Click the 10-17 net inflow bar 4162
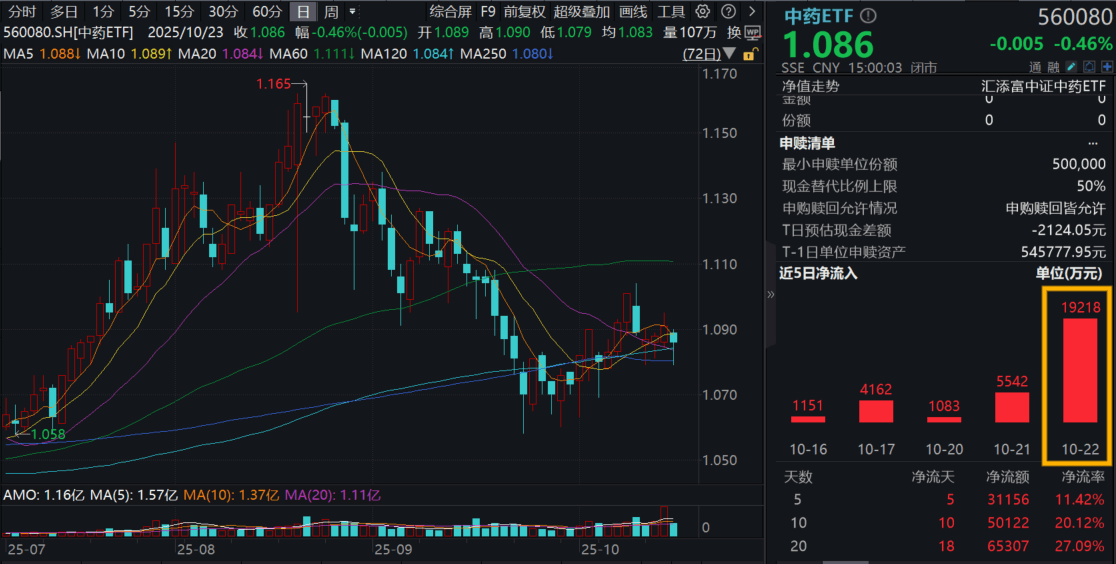This screenshot has height=564, width=1116. point(875,412)
